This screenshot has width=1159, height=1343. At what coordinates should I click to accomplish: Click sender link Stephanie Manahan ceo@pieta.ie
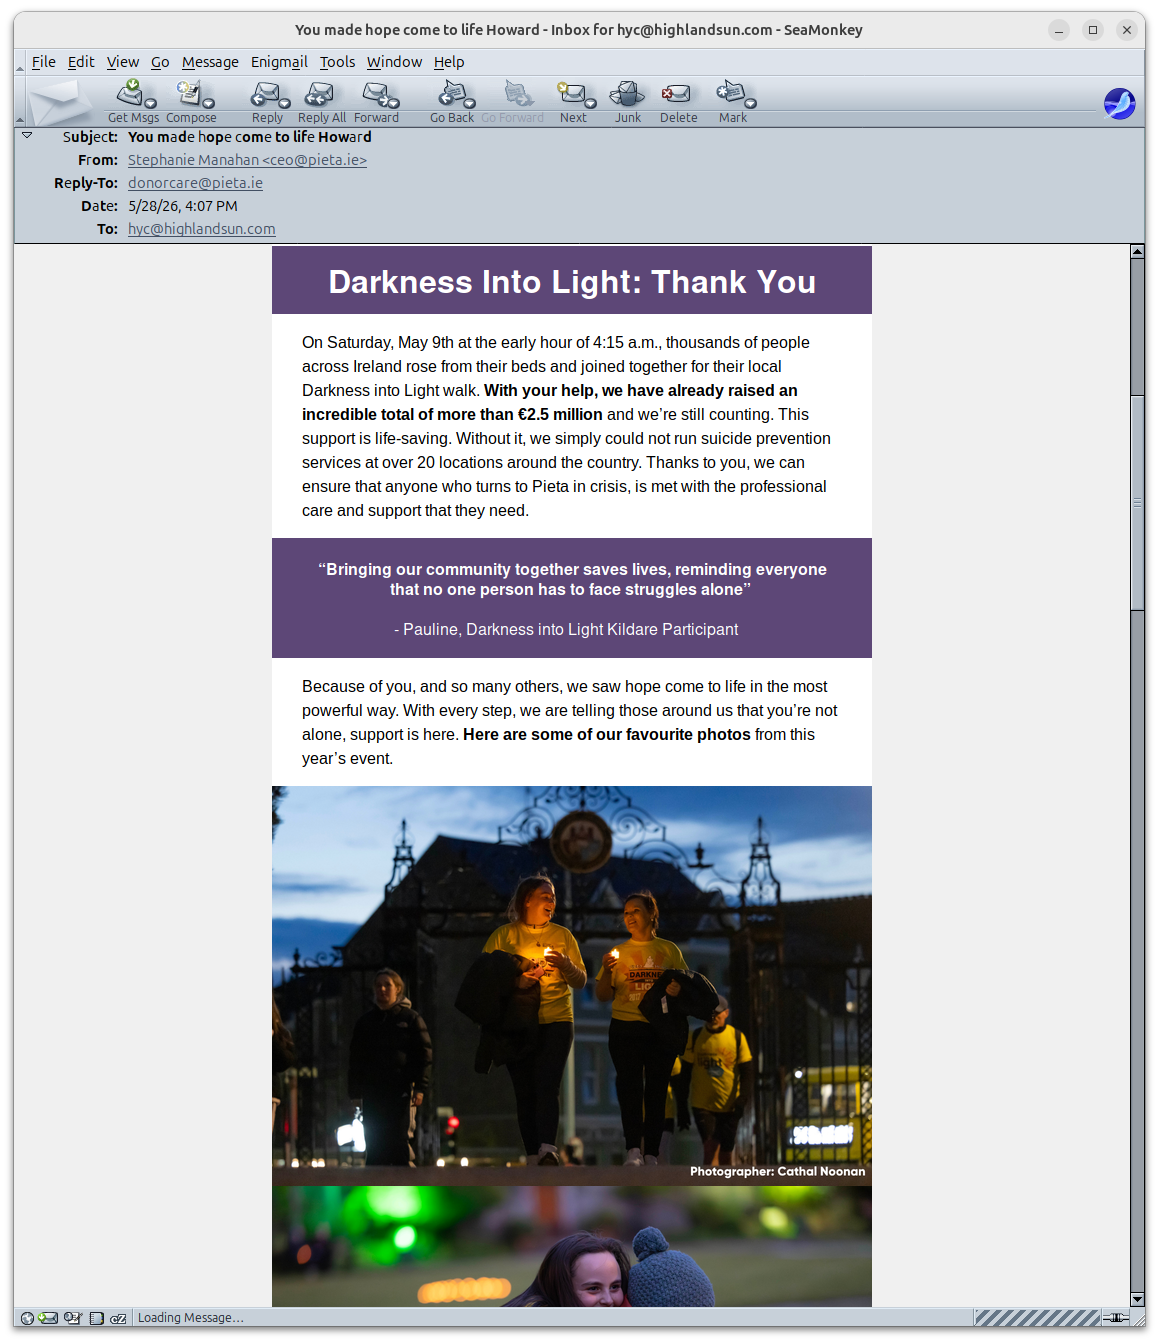coord(247,160)
